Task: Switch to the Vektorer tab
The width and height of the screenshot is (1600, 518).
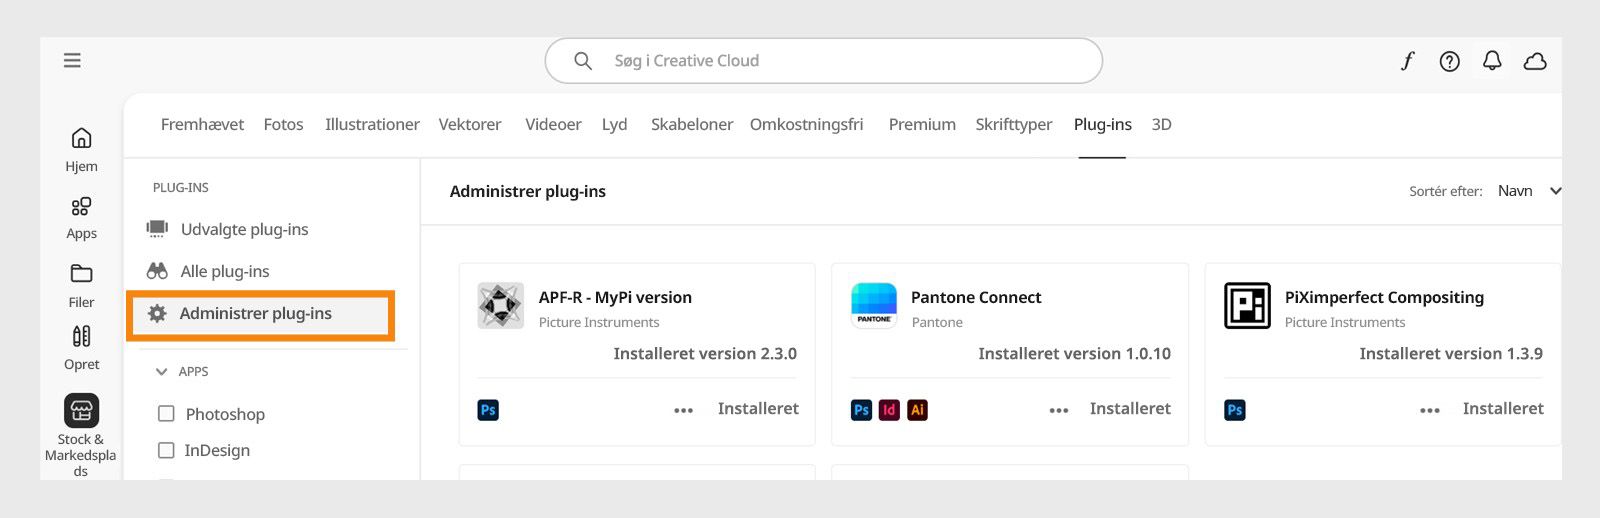Action: pos(470,124)
